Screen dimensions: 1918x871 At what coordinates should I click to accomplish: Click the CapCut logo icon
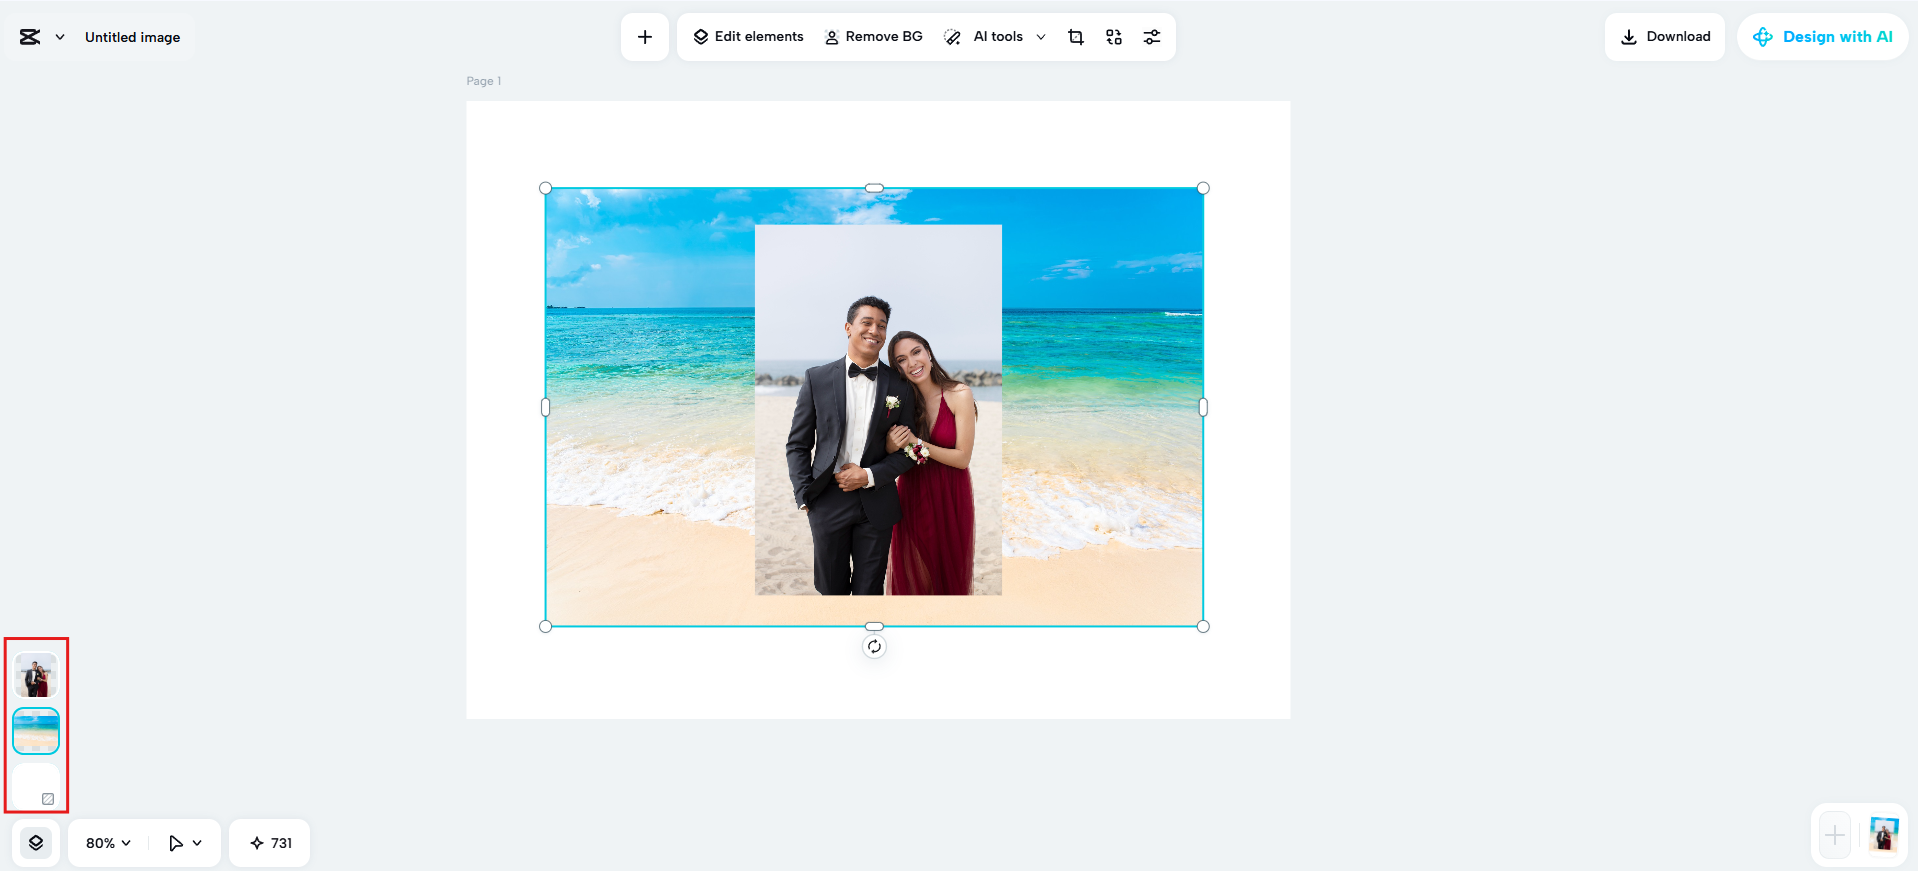point(30,37)
